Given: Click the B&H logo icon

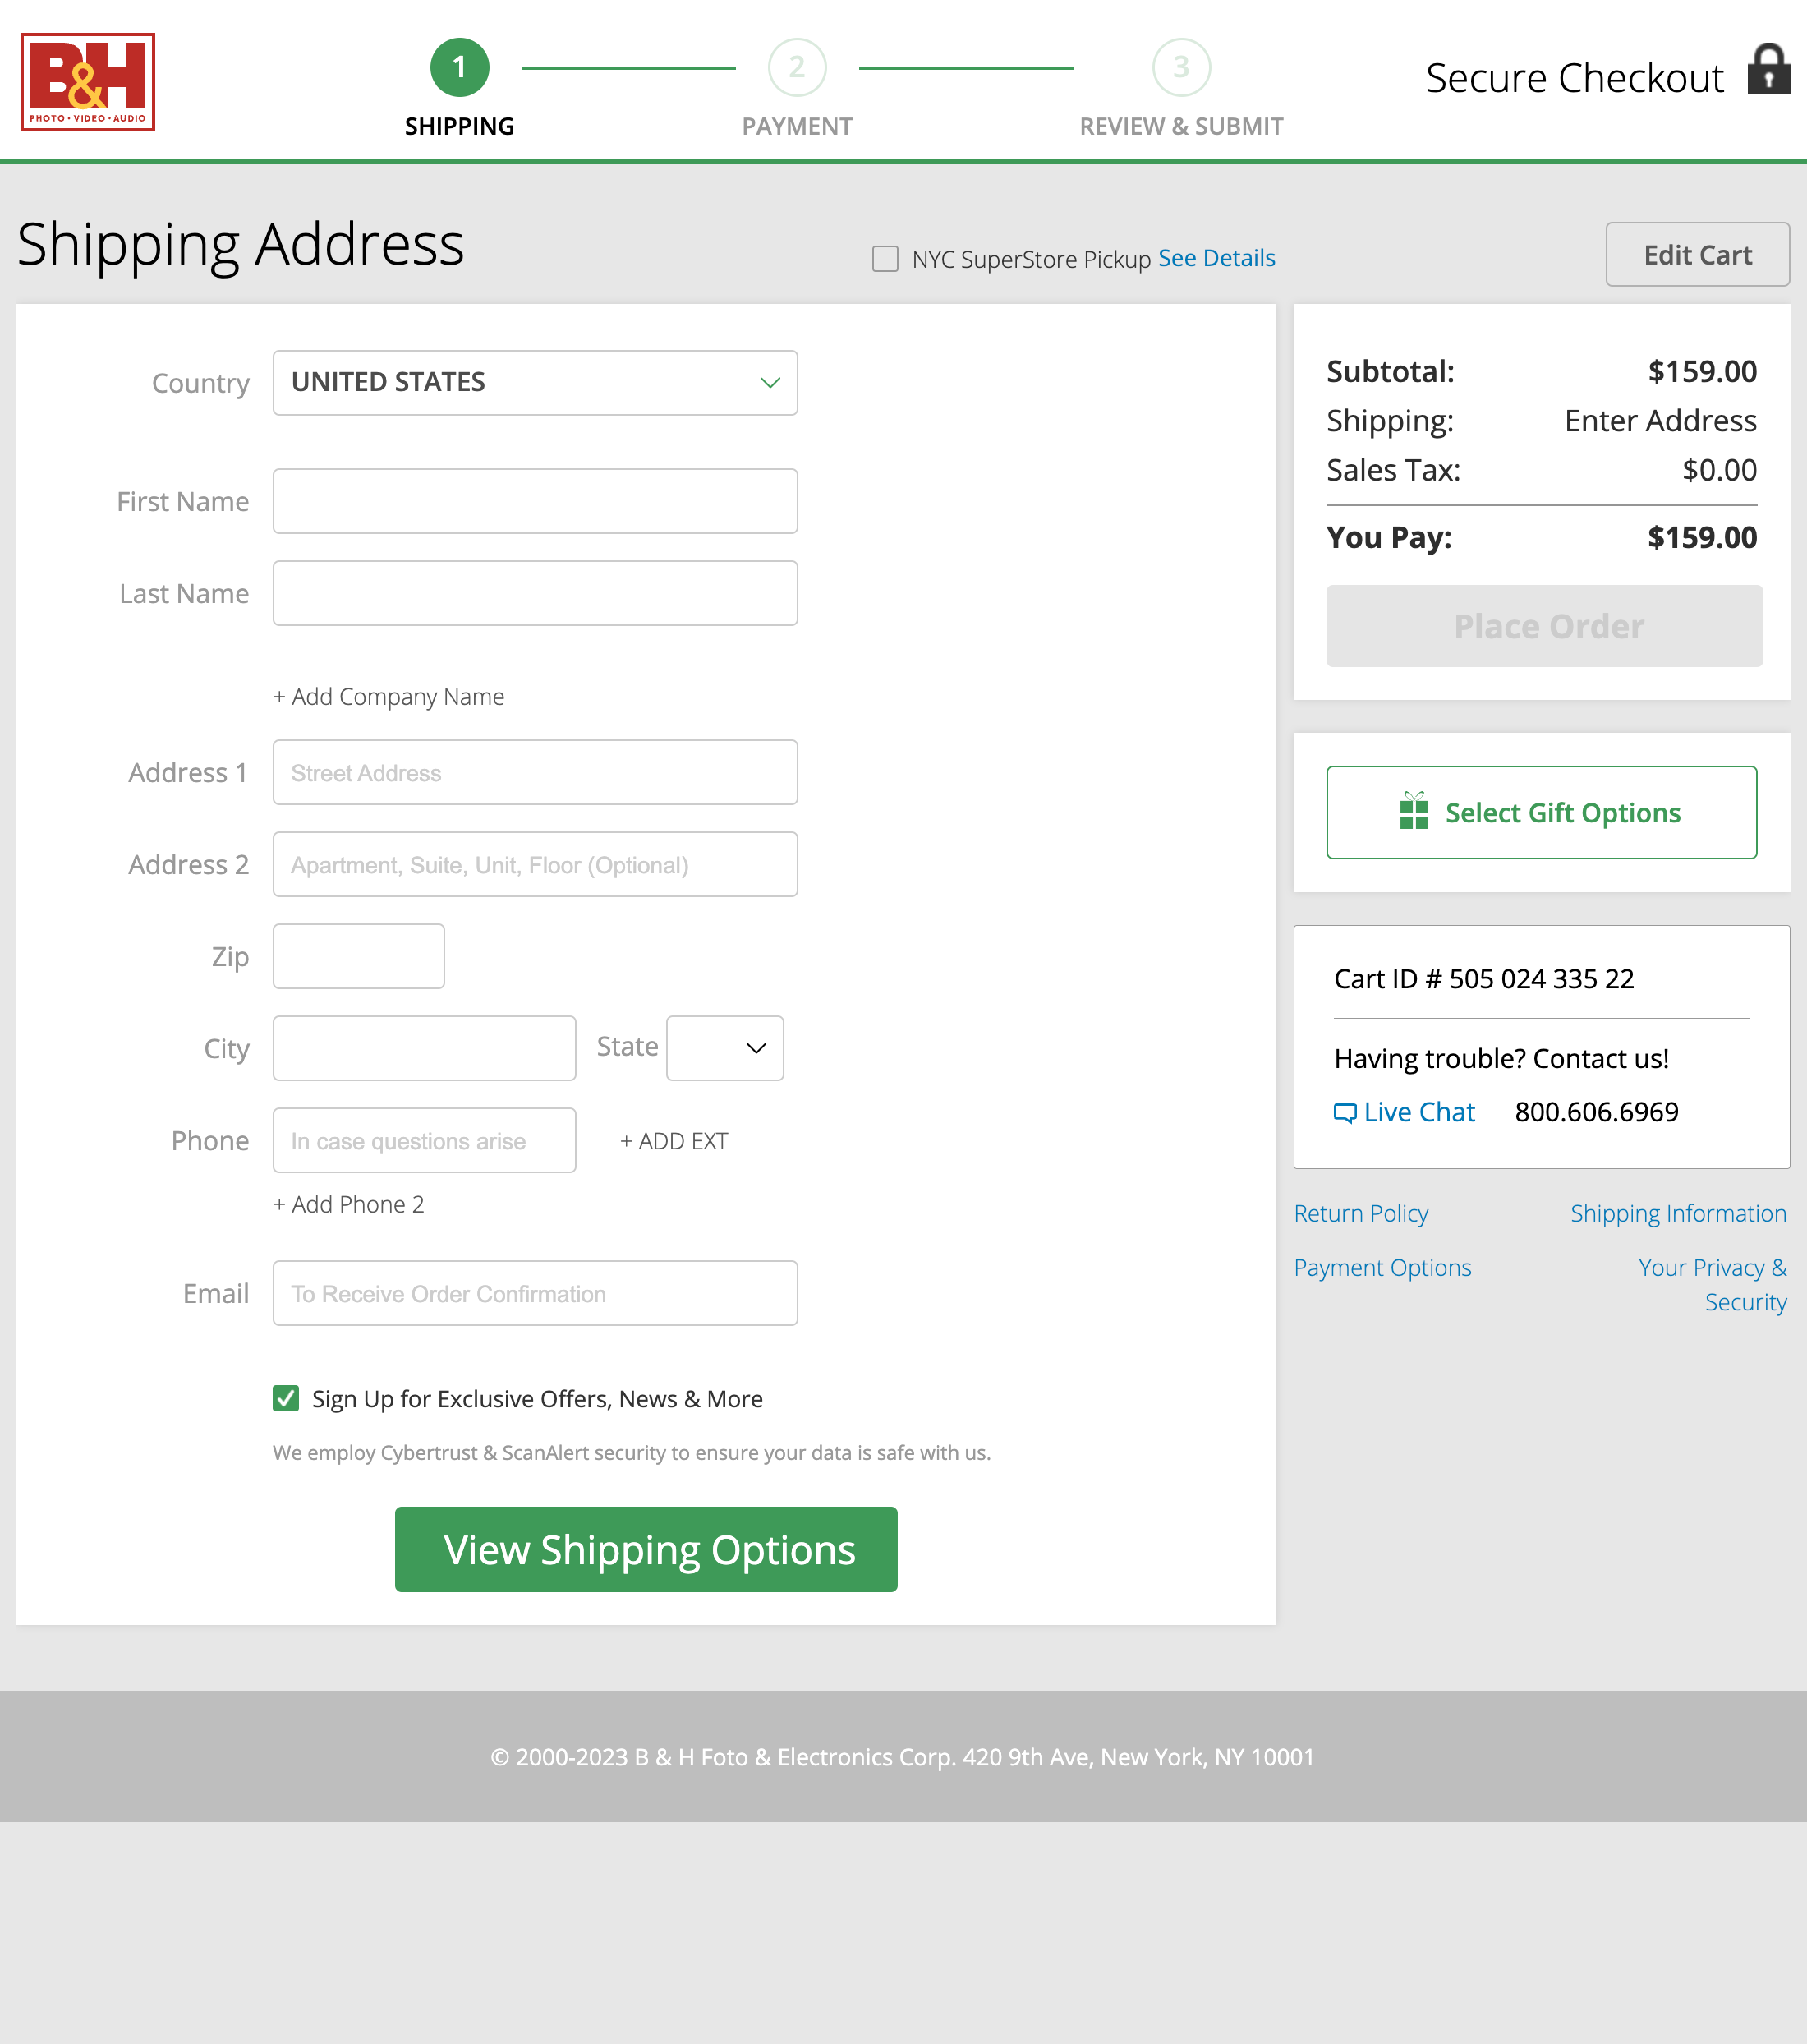Looking at the screenshot, I should 88,82.
